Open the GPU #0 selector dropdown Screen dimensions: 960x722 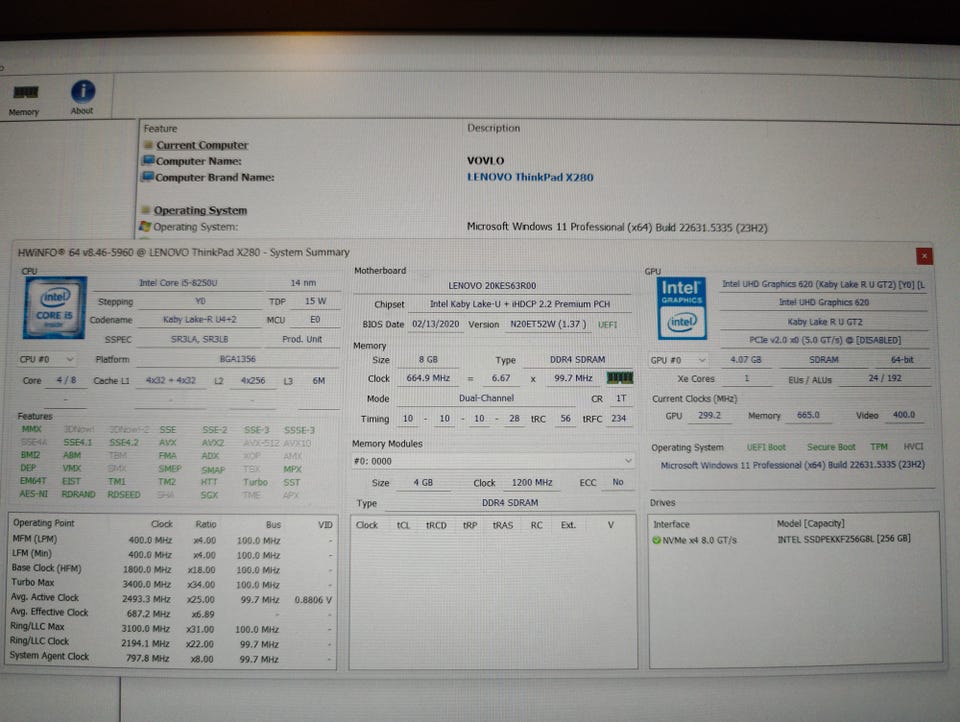tap(678, 360)
